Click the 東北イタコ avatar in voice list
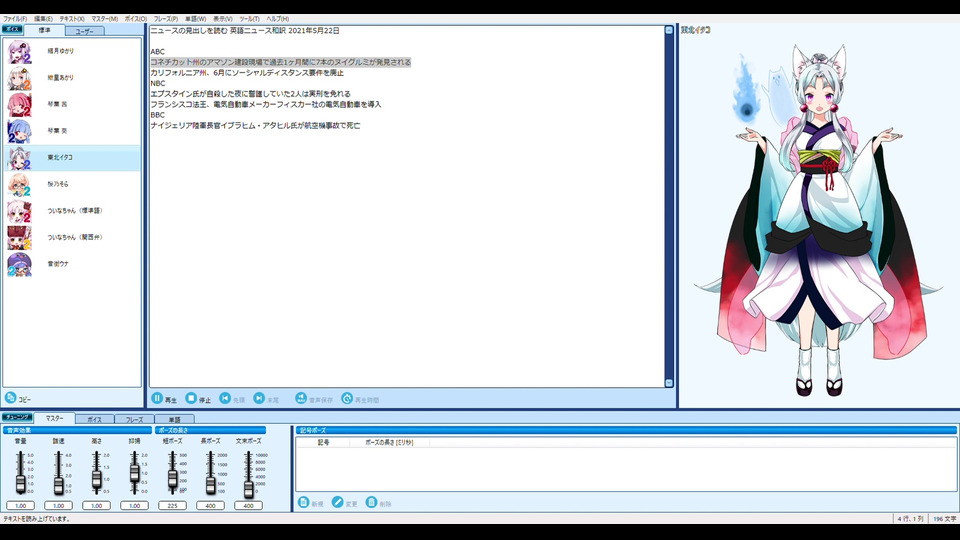Image resolution: width=960 pixels, height=540 pixels. (x=19, y=158)
